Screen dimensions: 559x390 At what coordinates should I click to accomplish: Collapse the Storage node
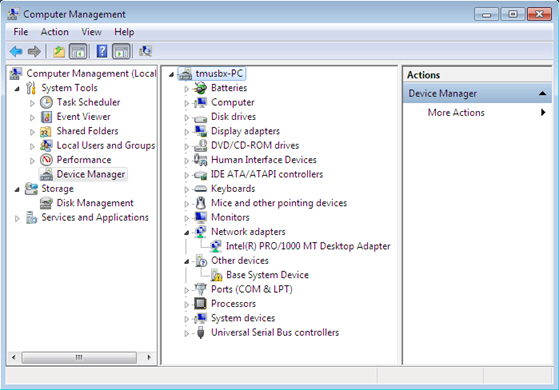click(x=17, y=189)
